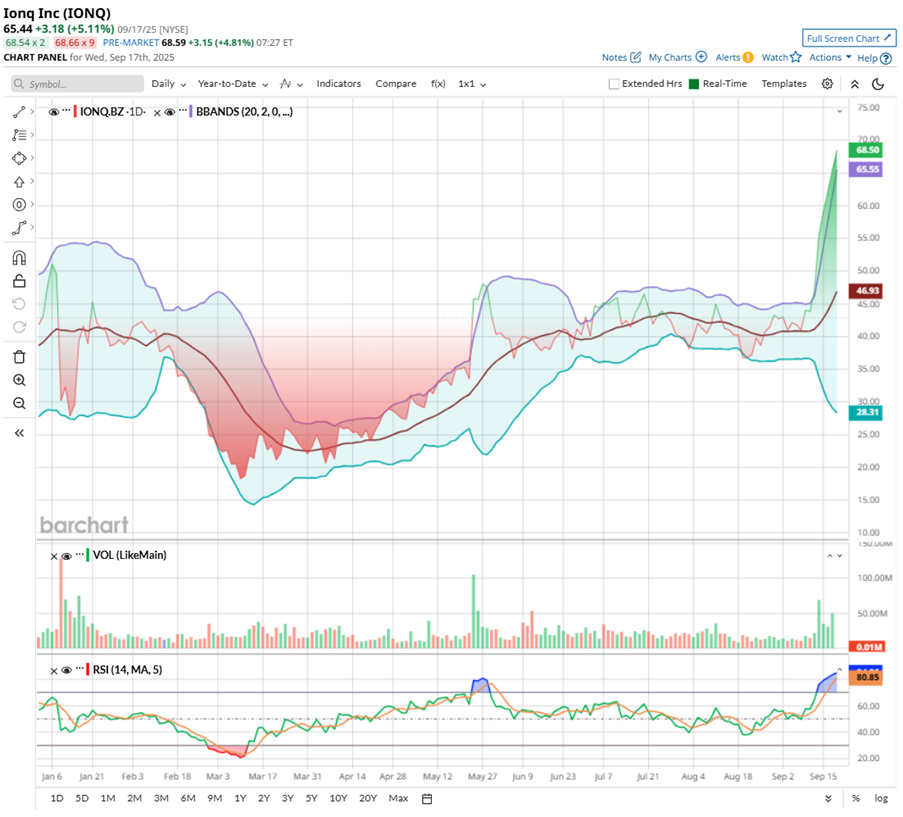This screenshot has width=903, height=817.
Task: Open the Actions dropdown
Action: pos(830,57)
